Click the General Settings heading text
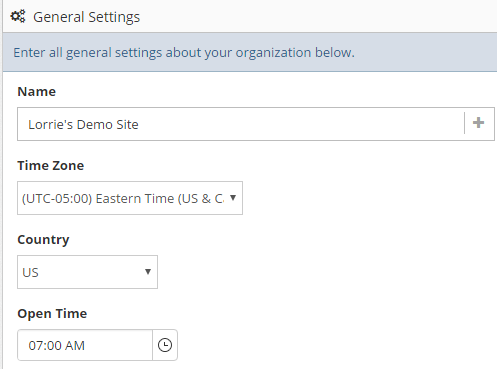This screenshot has height=369, width=497. pos(86,17)
